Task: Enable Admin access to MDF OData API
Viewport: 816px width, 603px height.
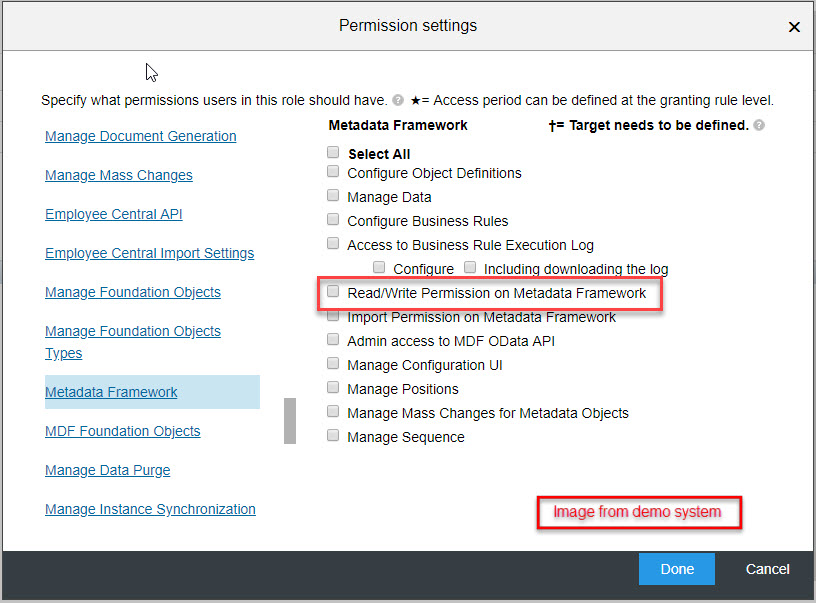Action: click(x=333, y=339)
